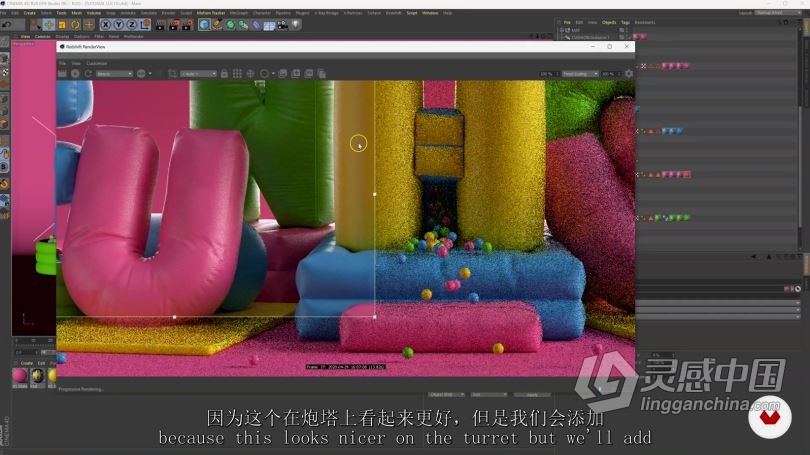Screen dimensions: 810x455
Task: Toggle the RenderView render region crop icon
Action: point(173,74)
